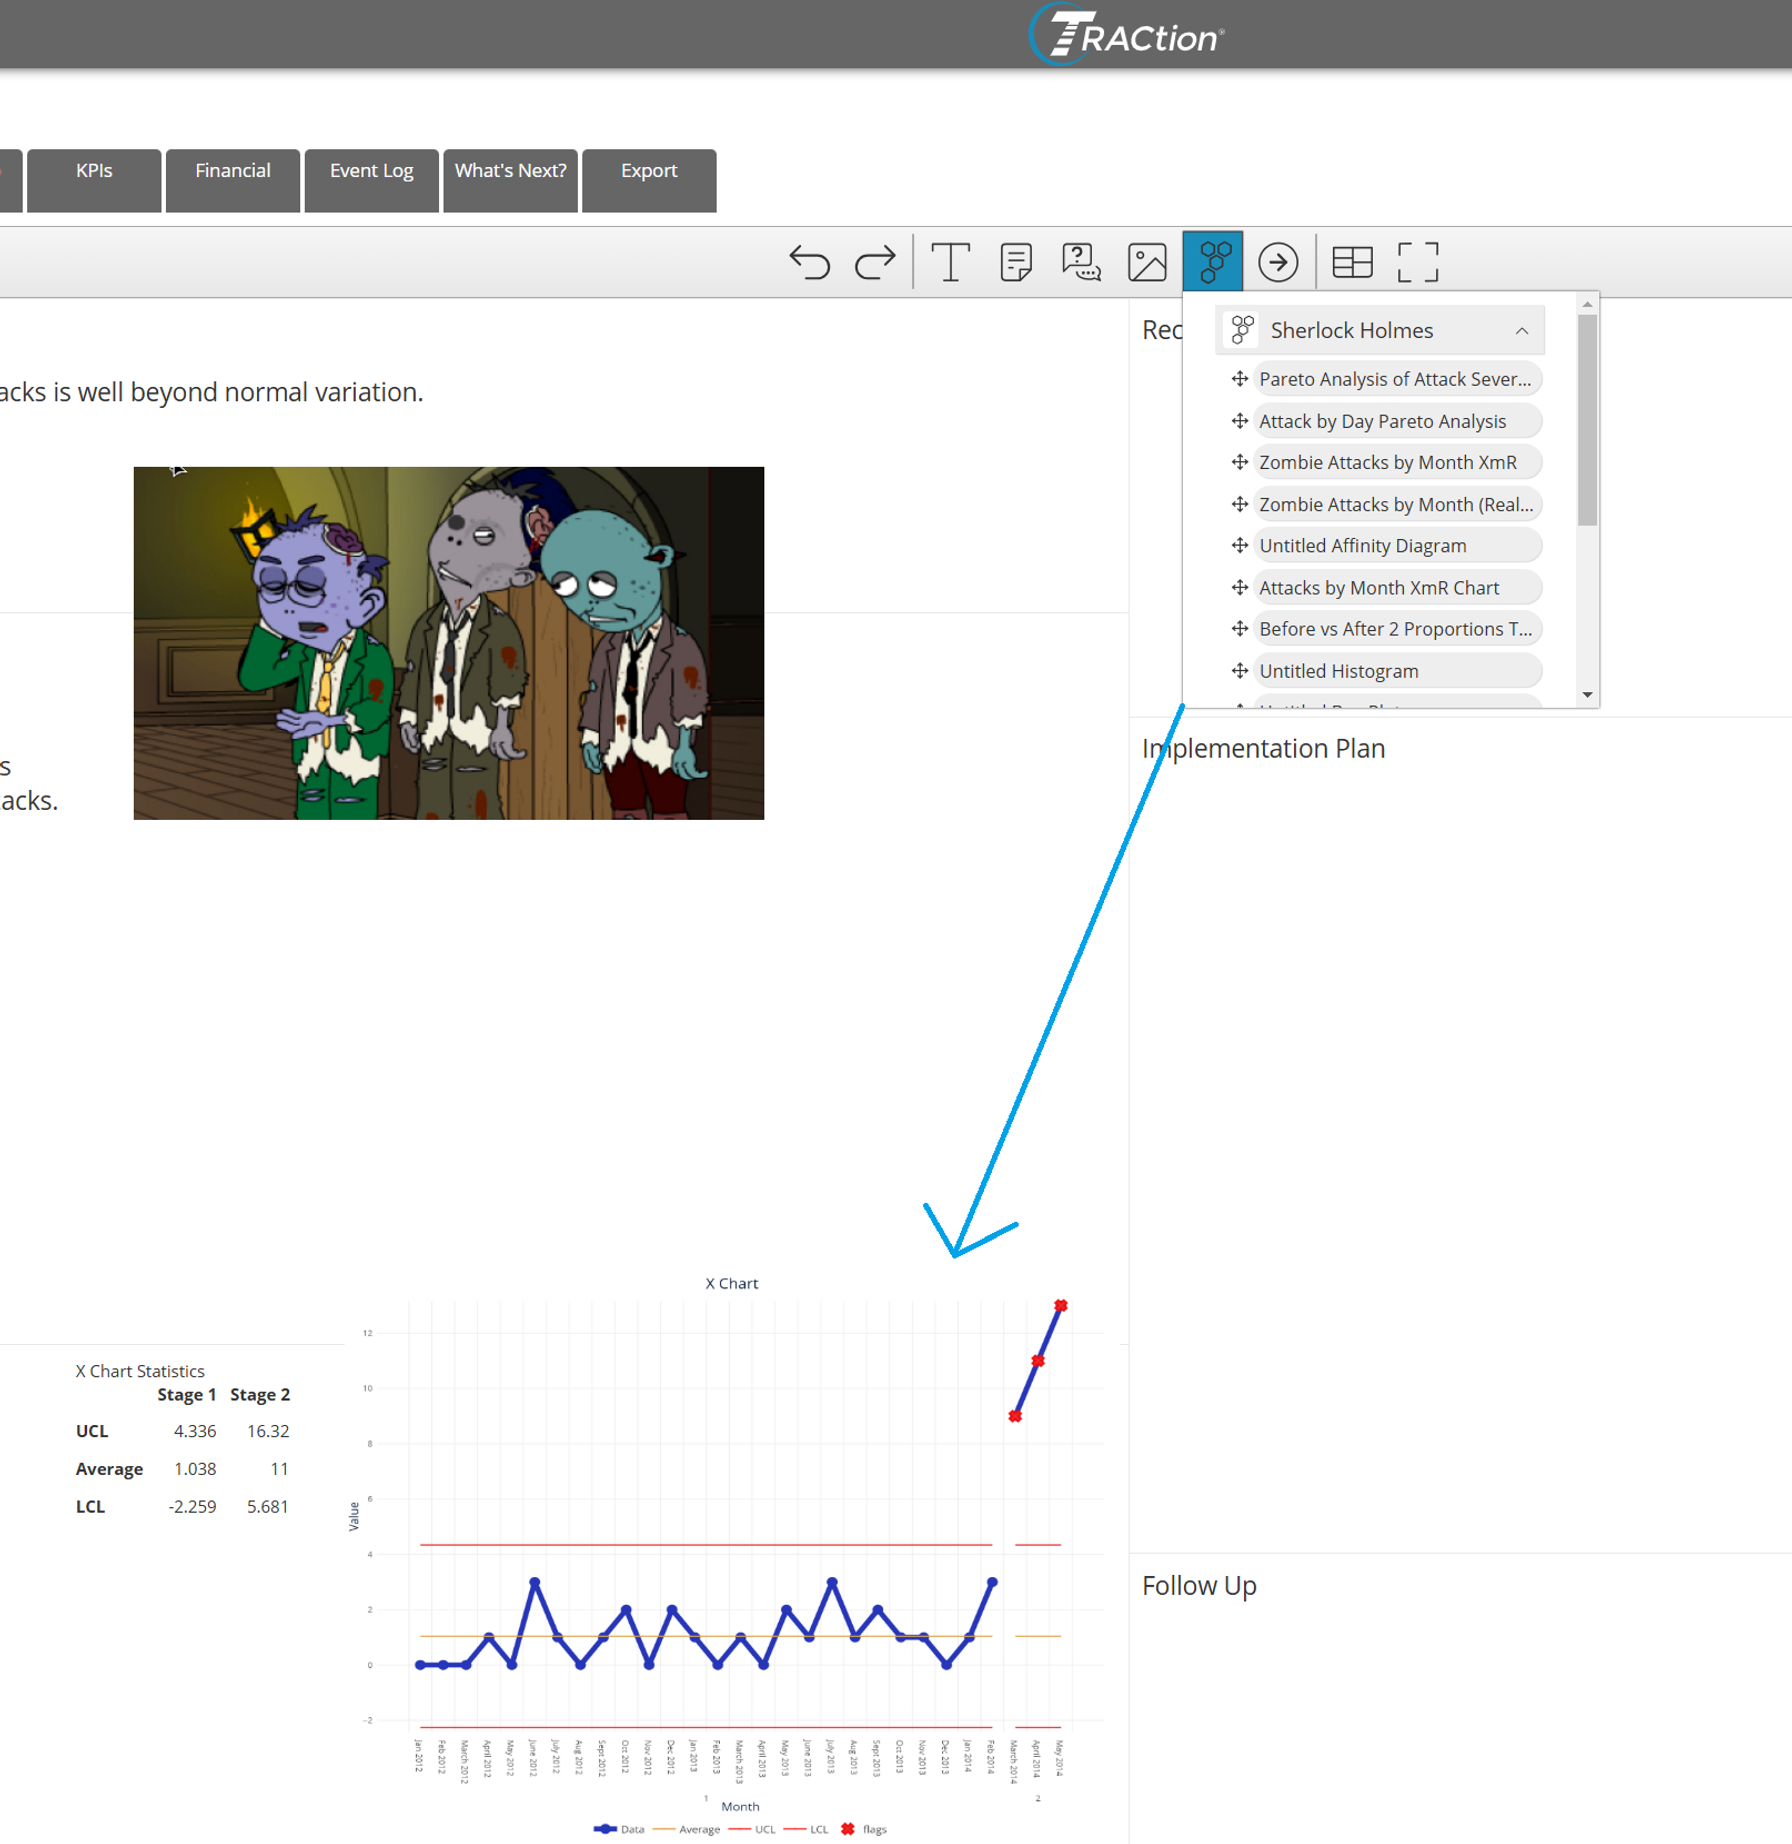1792x1844 pixels.
Task: Click the tools panel scroll up arrow
Action: click(1587, 304)
